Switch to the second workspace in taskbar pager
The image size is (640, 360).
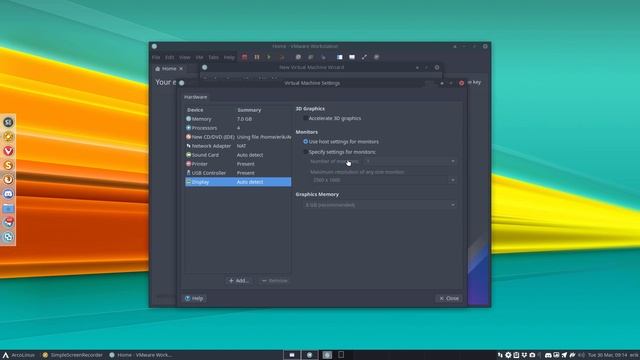(x=309, y=355)
